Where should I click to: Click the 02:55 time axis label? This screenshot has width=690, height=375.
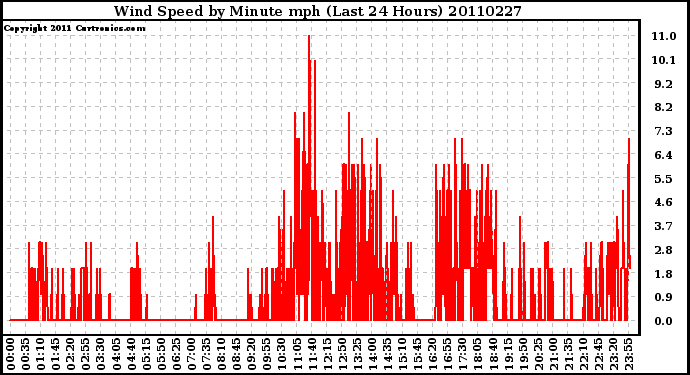pyautogui.click(x=86, y=355)
